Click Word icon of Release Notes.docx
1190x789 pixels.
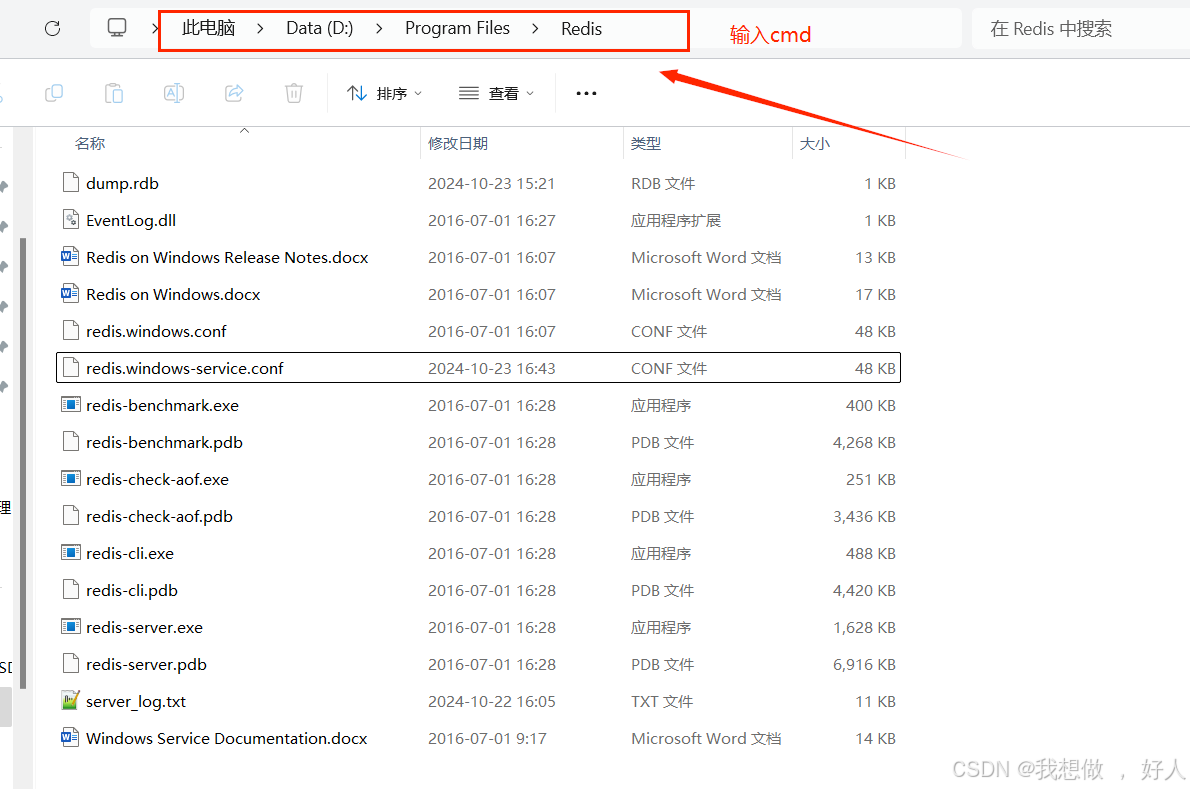click(70, 257)
